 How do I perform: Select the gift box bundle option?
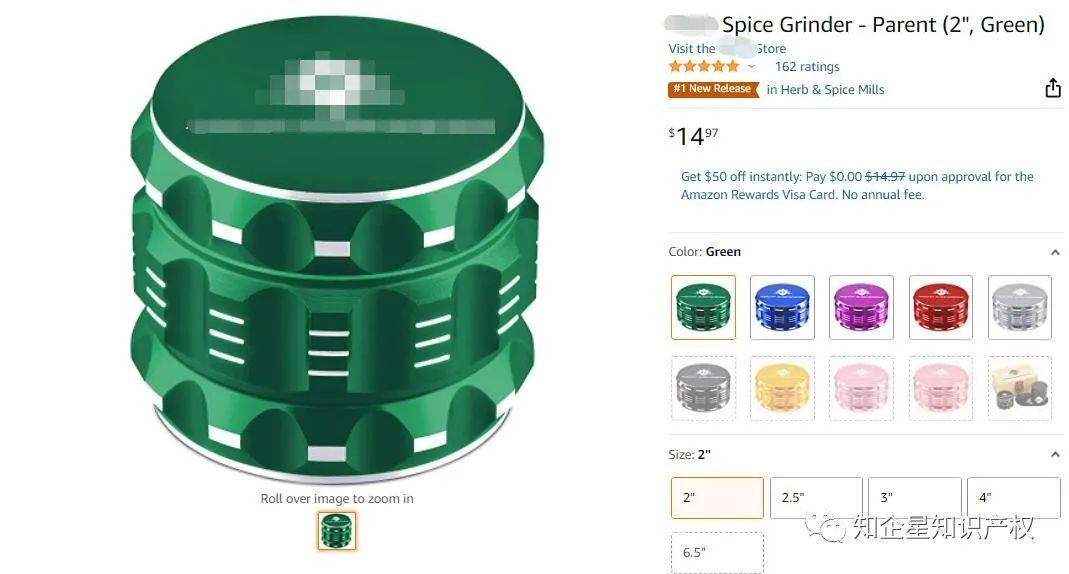pos(1020,388)
